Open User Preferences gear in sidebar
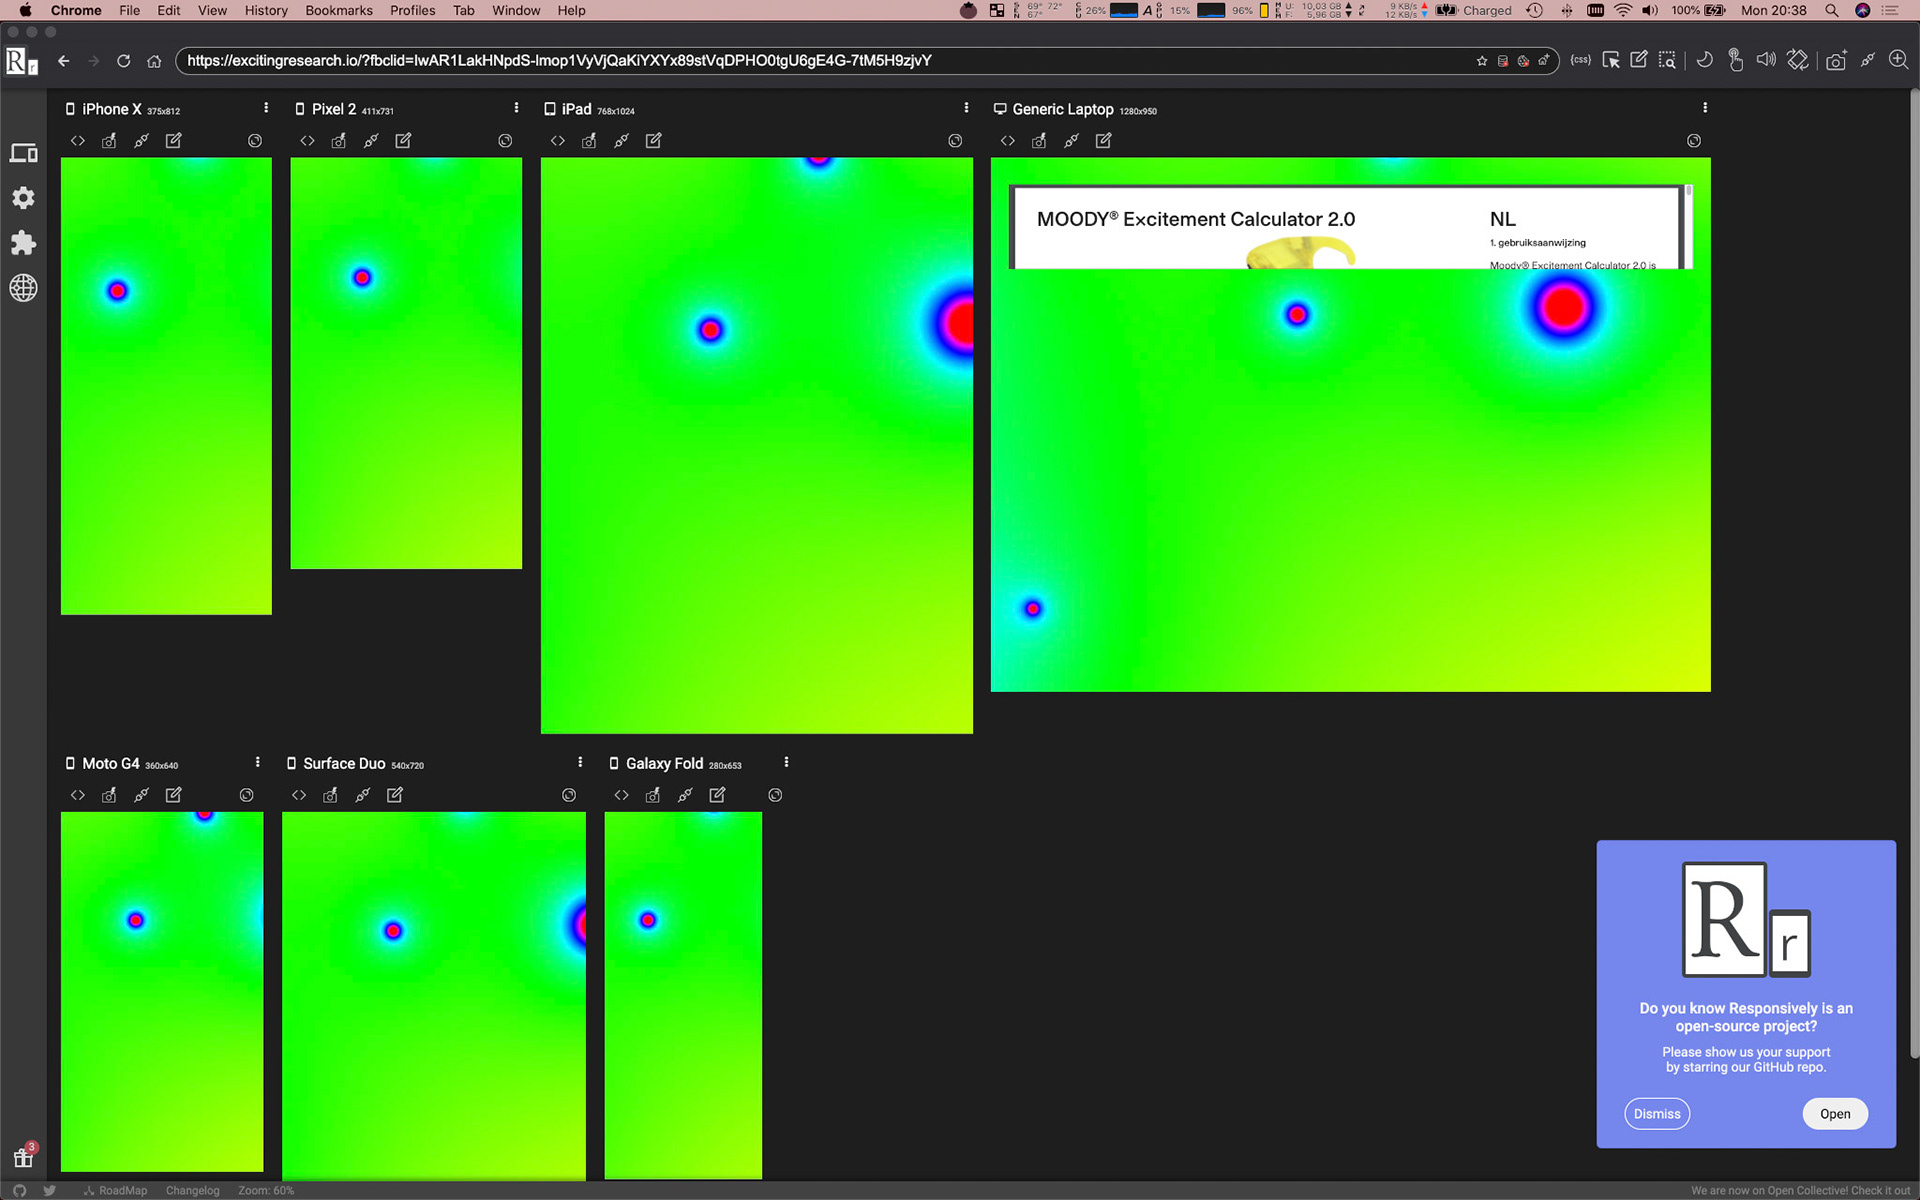The height and width of the screenshot is (1200, 1920). (23, 198)
